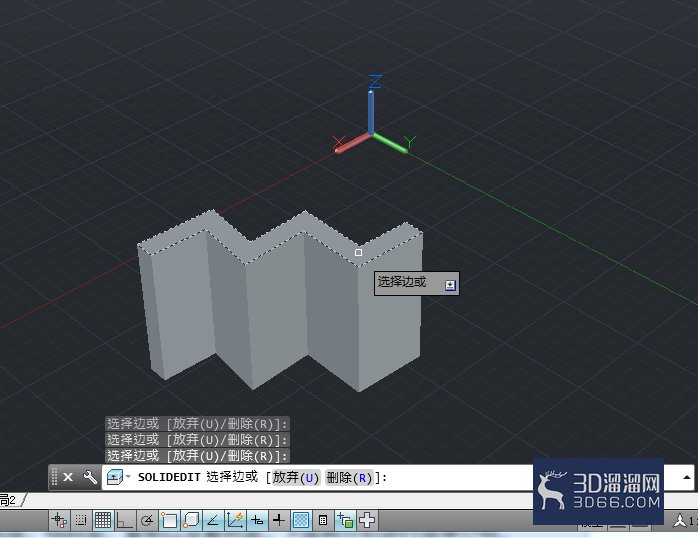The image size is (698, 538).
Task: Toggle Ortho Mode button
Action: click(x=125, y=520)
